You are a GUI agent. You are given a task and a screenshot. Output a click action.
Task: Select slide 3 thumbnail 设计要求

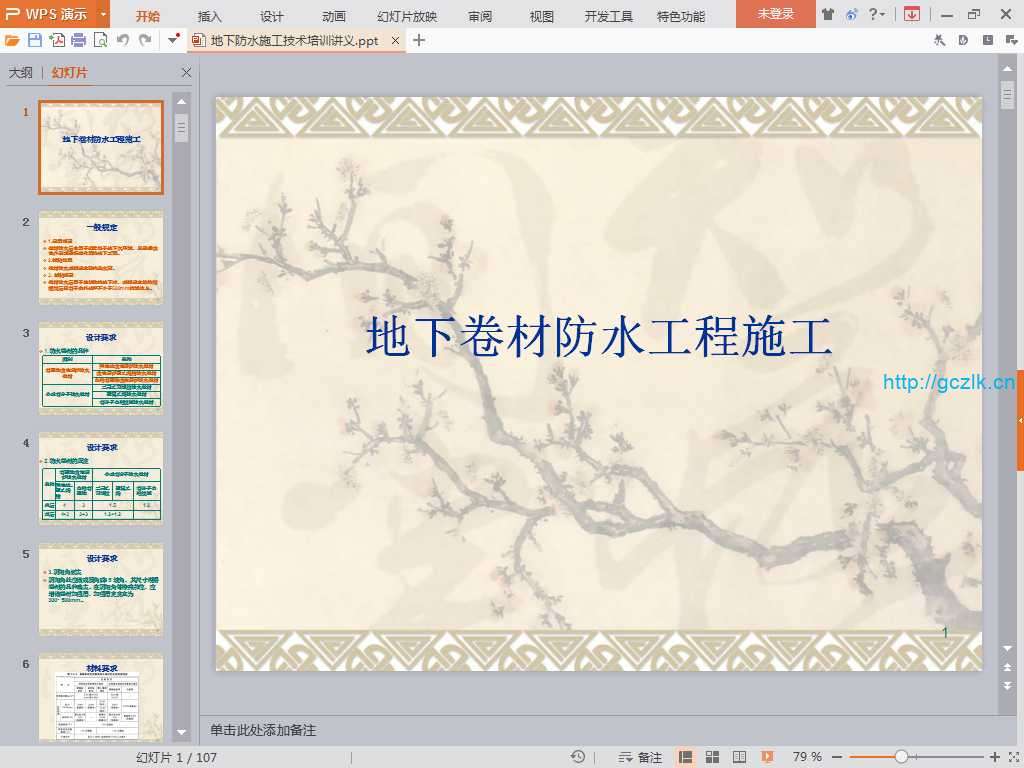coord(100,367)
